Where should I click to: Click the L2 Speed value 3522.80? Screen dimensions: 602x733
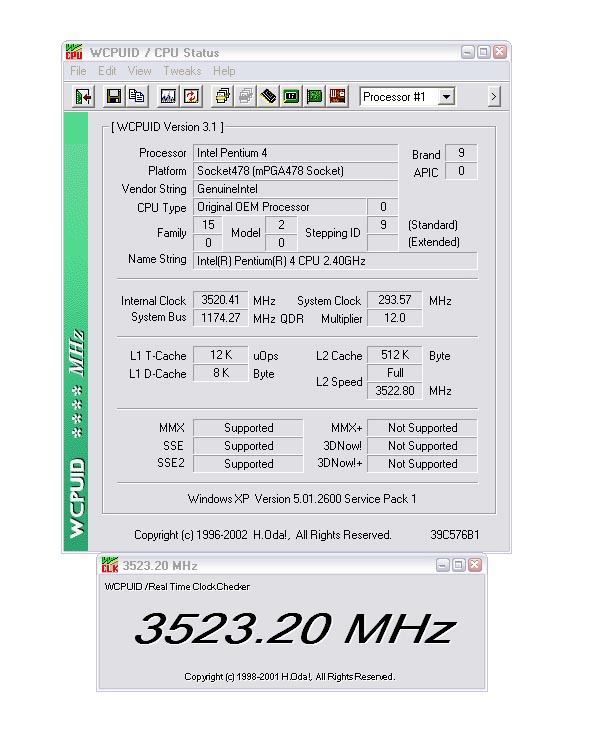pyautogui.click(x=394, y=391)
